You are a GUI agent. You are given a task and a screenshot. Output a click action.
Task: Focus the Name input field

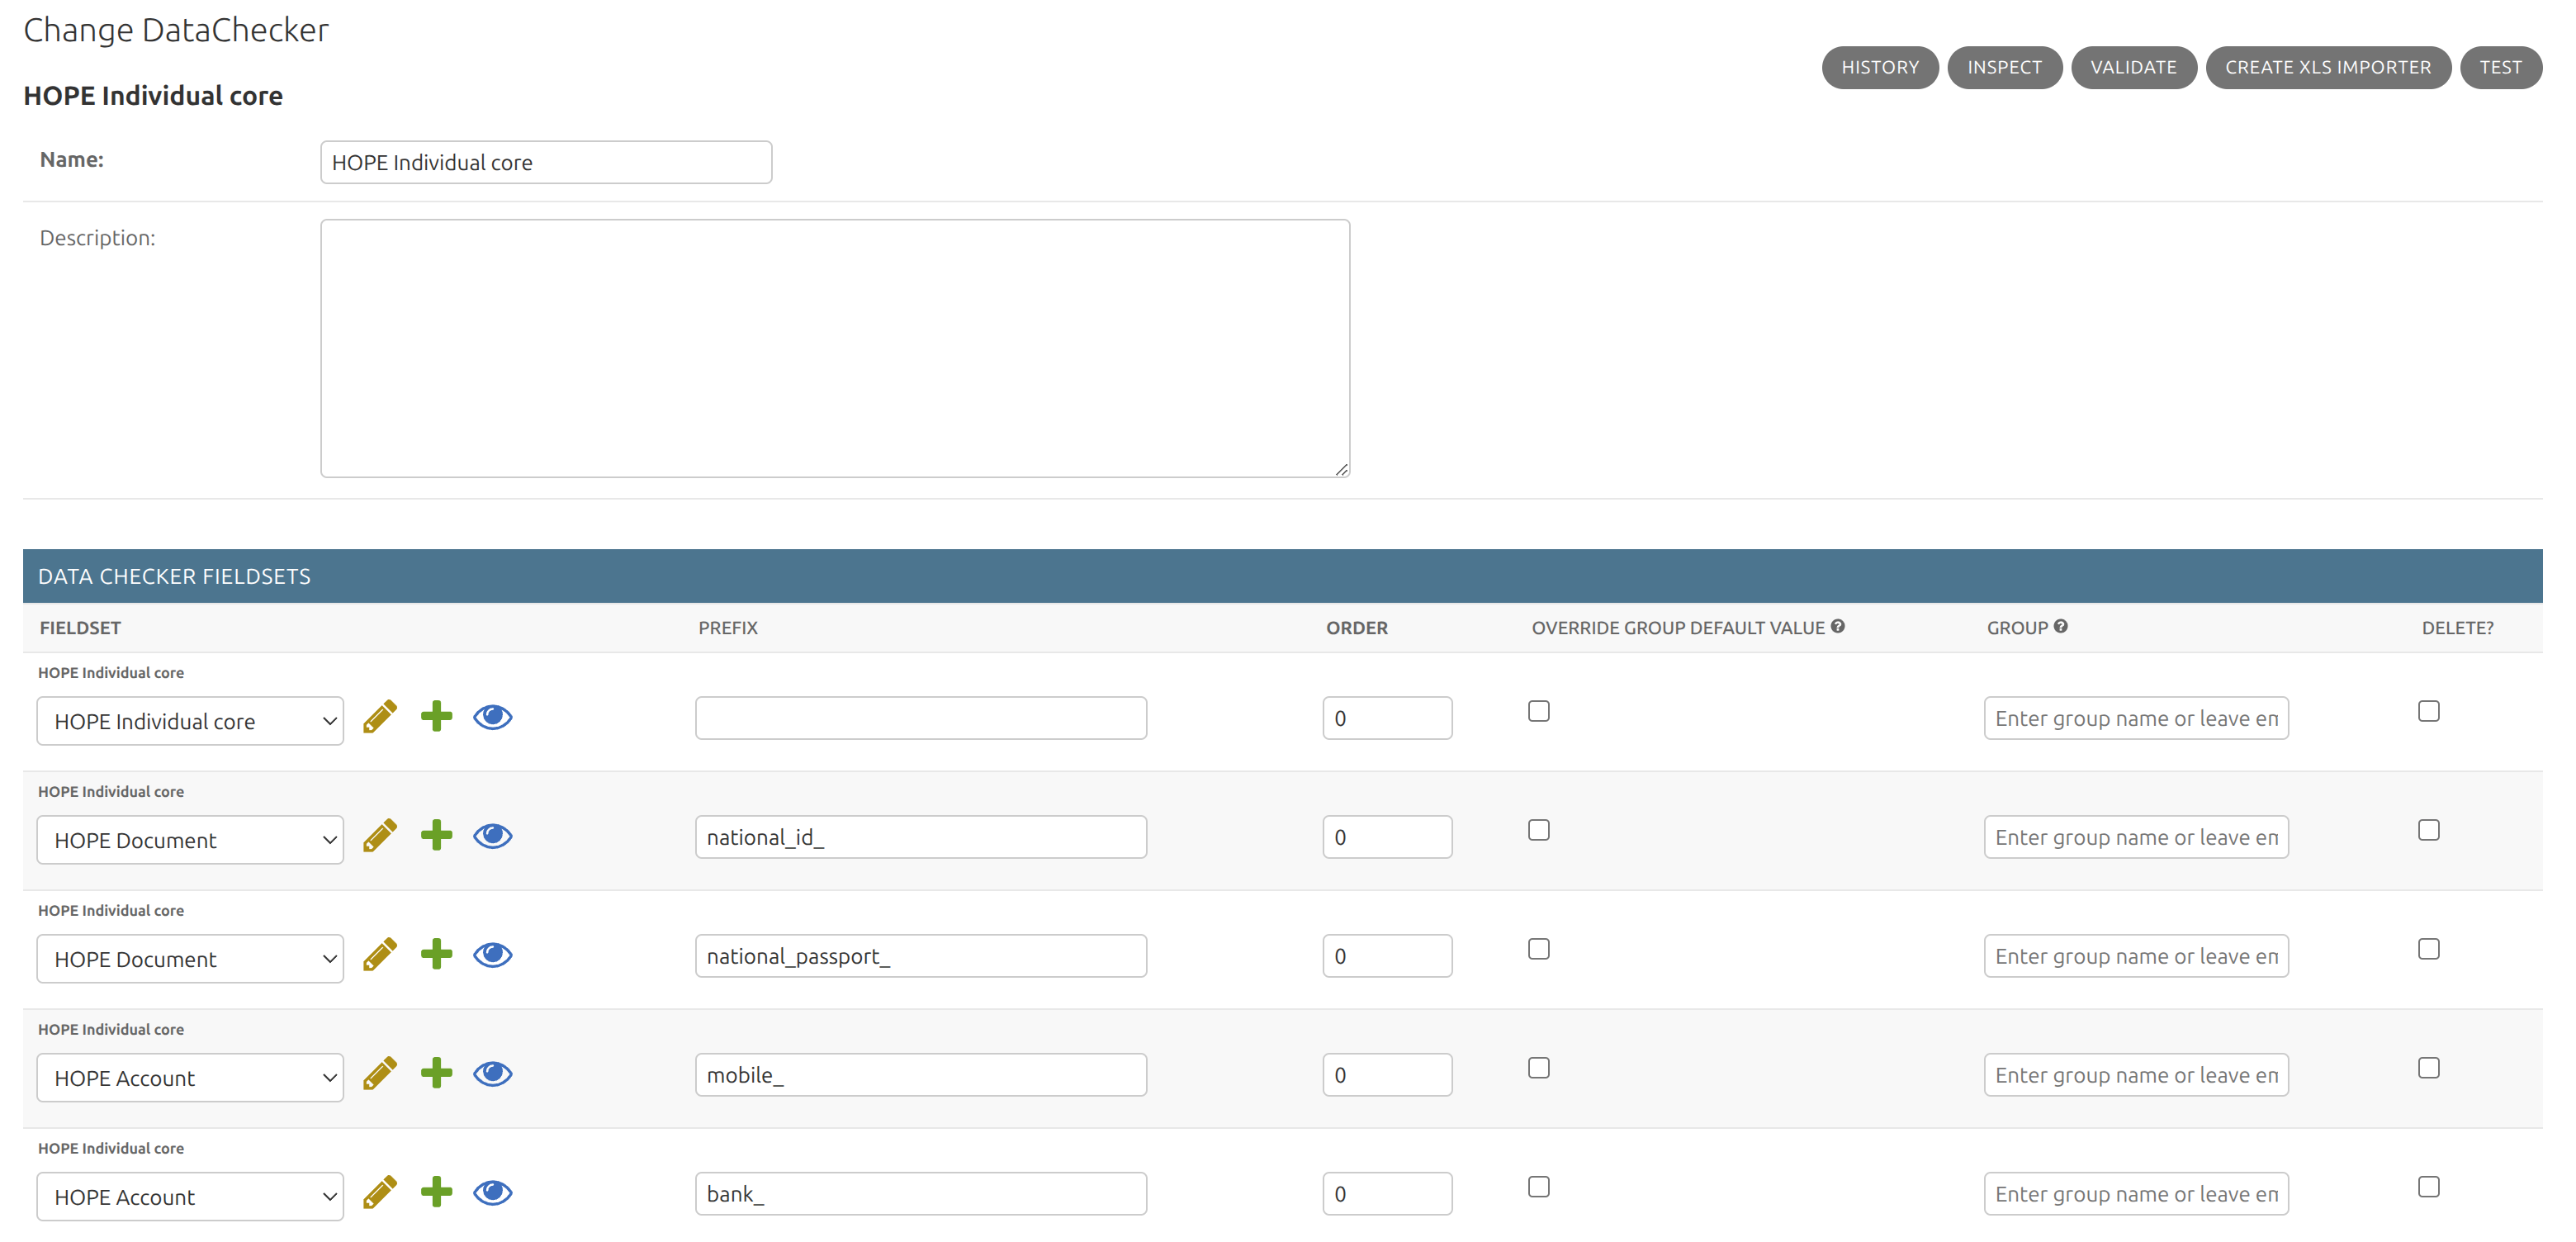click(546, 162)
